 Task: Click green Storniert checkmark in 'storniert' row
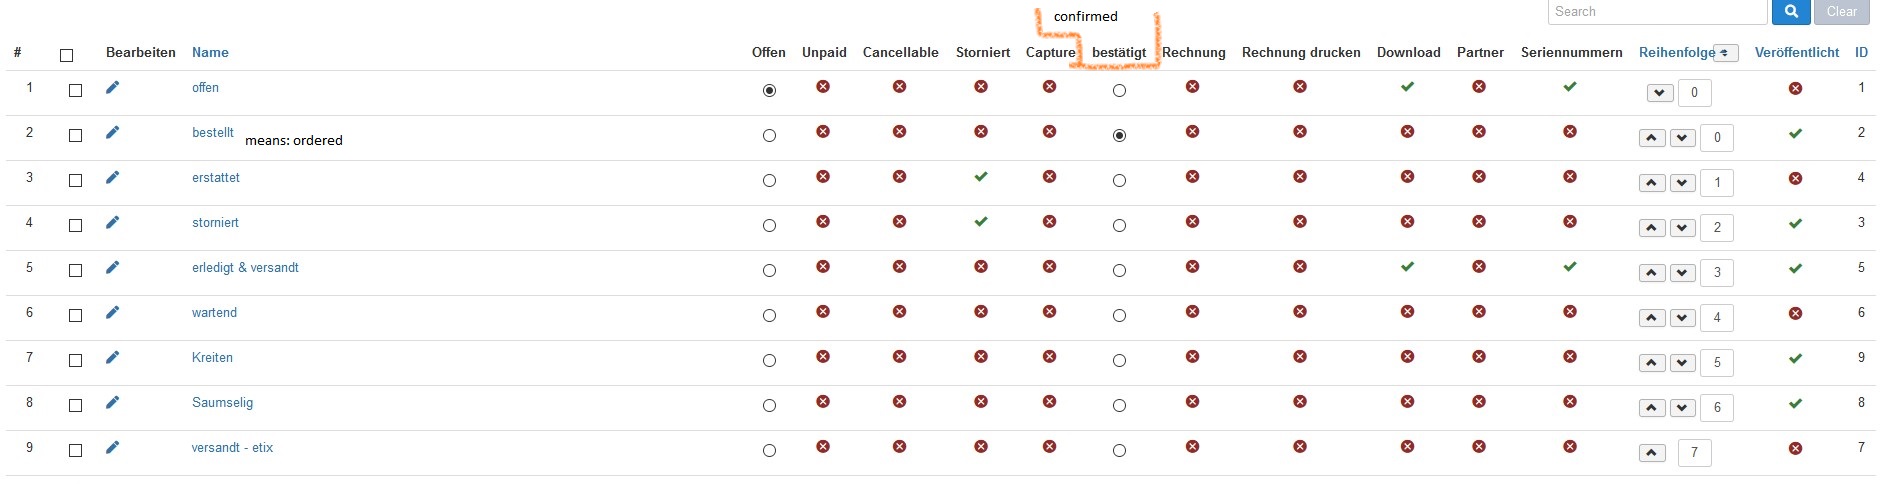[x=981, y=222]
